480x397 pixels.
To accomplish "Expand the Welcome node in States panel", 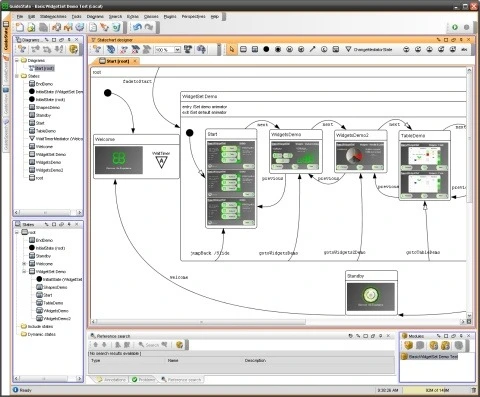I will (24, 264).
